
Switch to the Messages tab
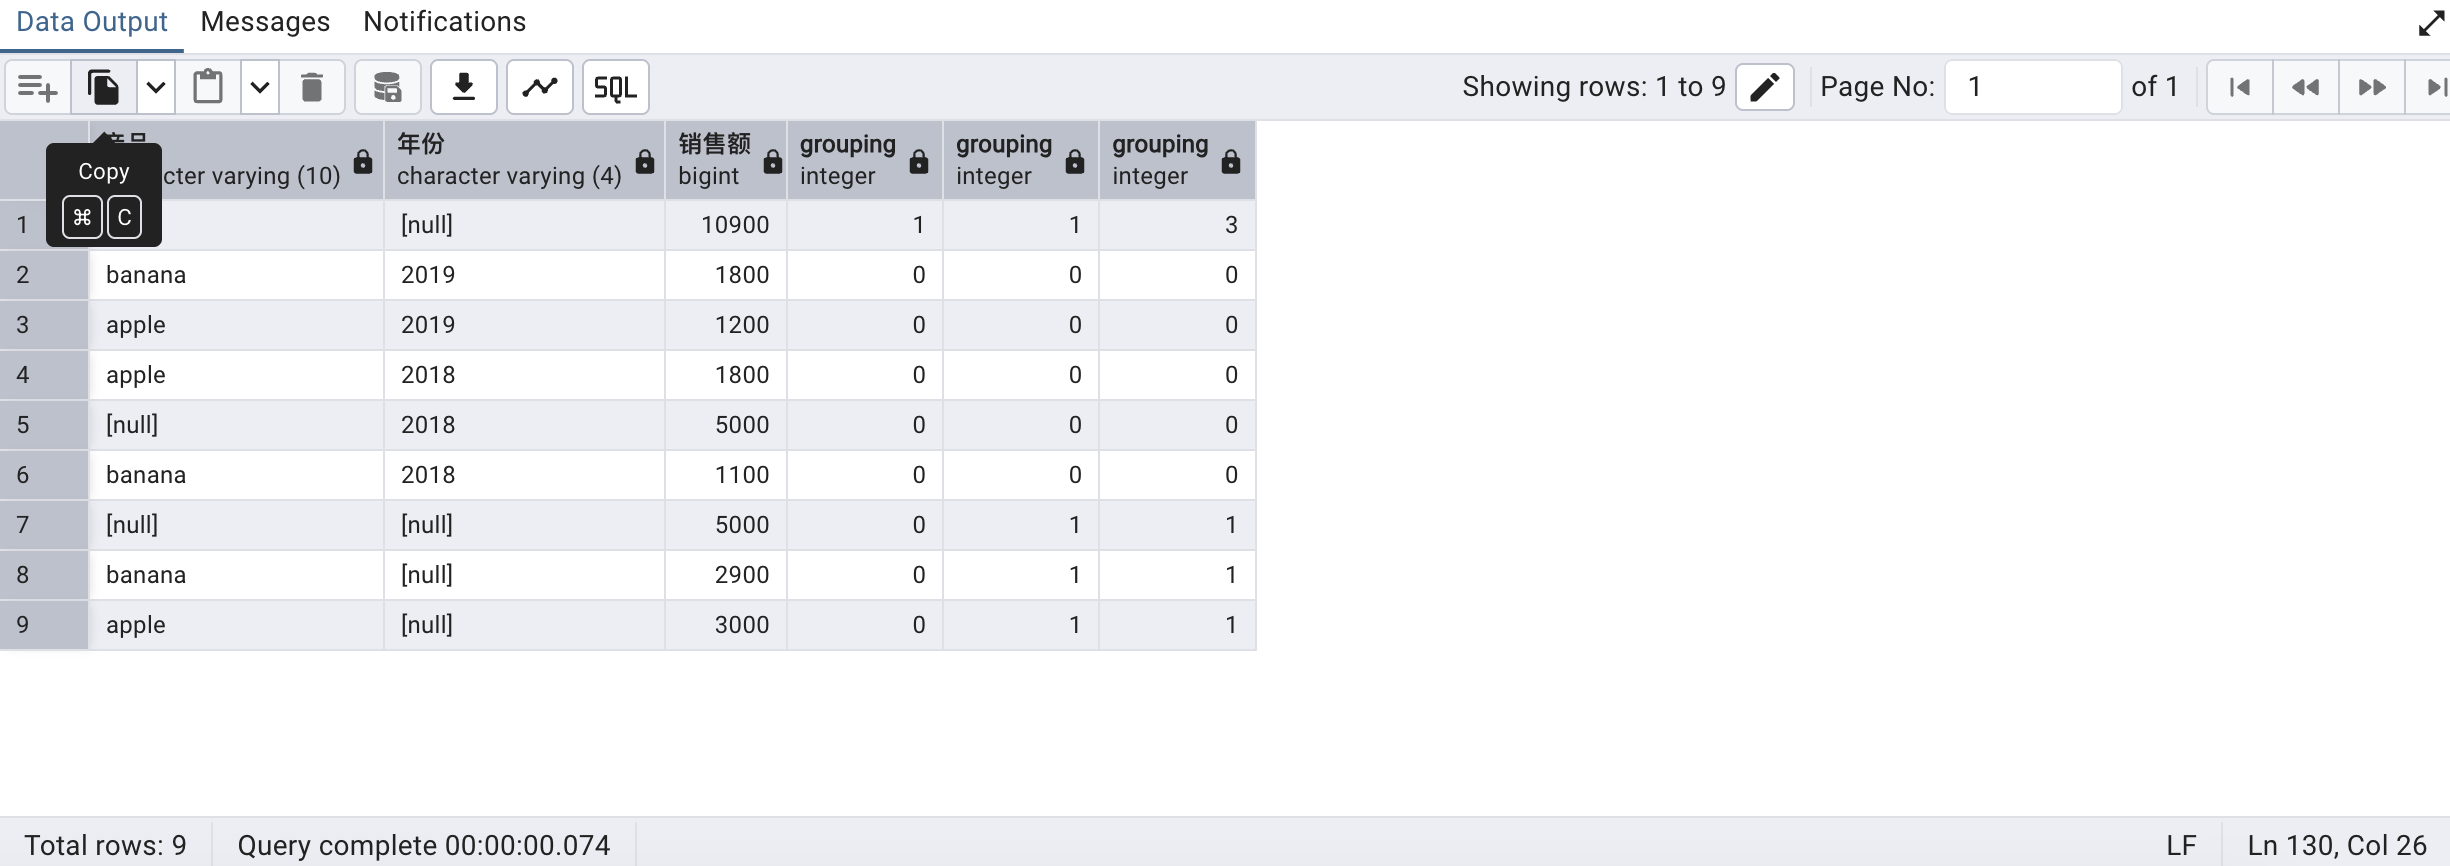click(x=265, y=22)
